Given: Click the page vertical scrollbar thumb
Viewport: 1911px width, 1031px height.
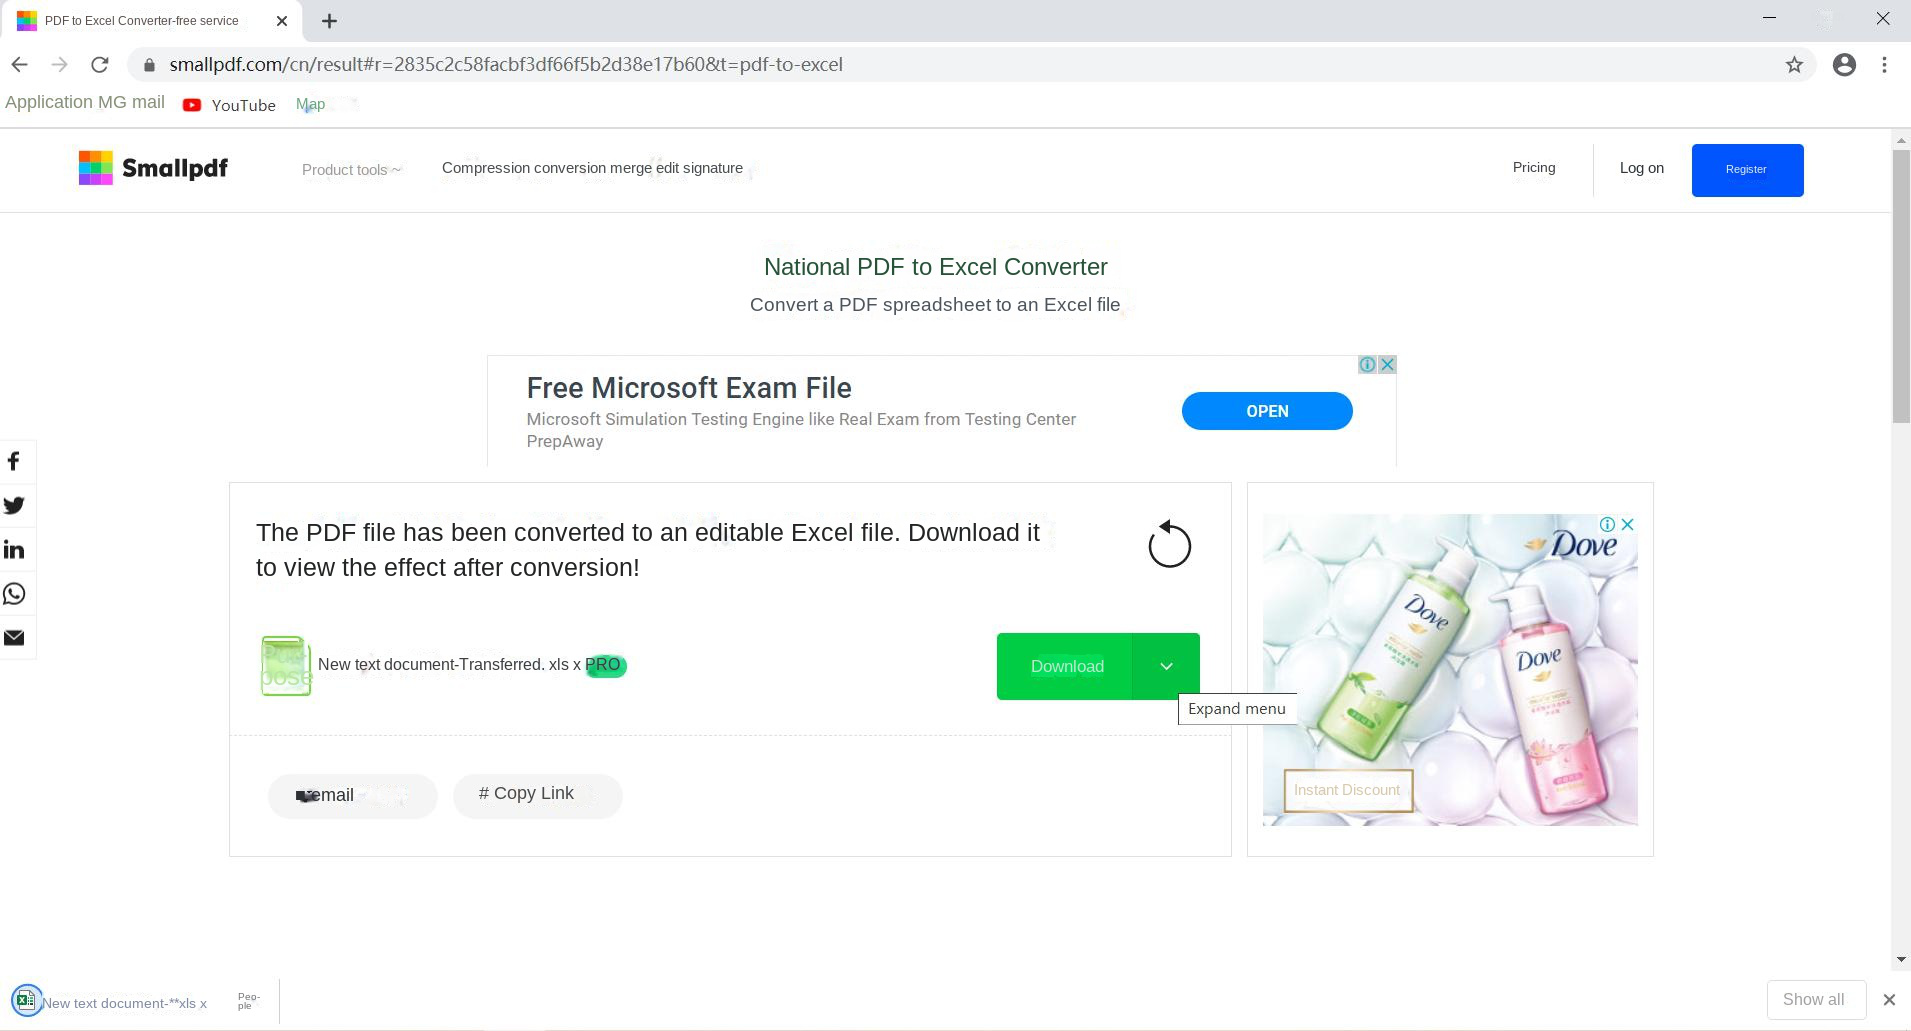Looking at the screenshot, I should 1901,286.
